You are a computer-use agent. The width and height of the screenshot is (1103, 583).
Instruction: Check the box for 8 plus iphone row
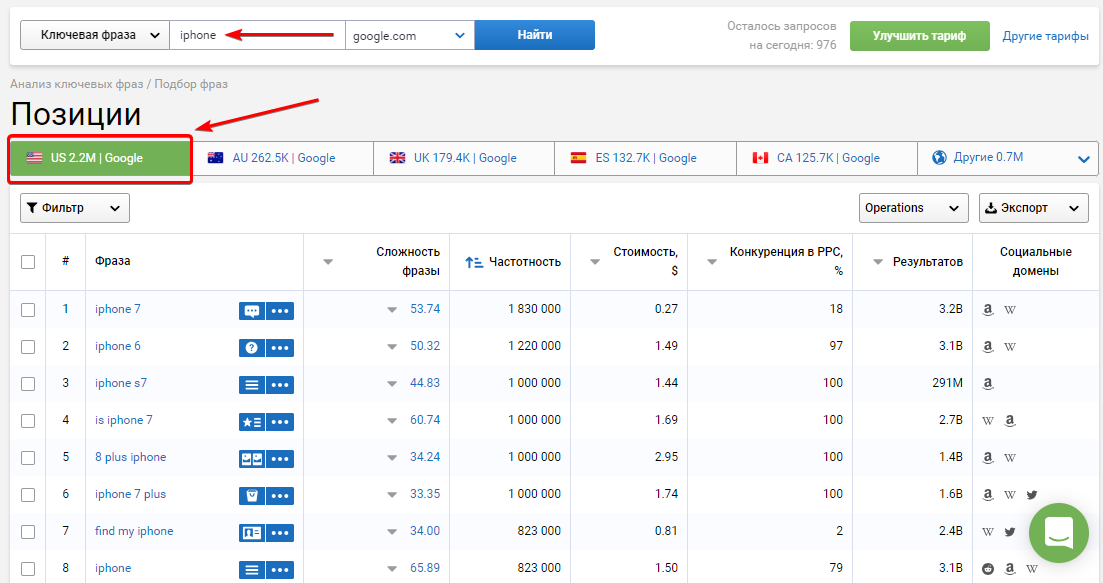tap(28, 458)
